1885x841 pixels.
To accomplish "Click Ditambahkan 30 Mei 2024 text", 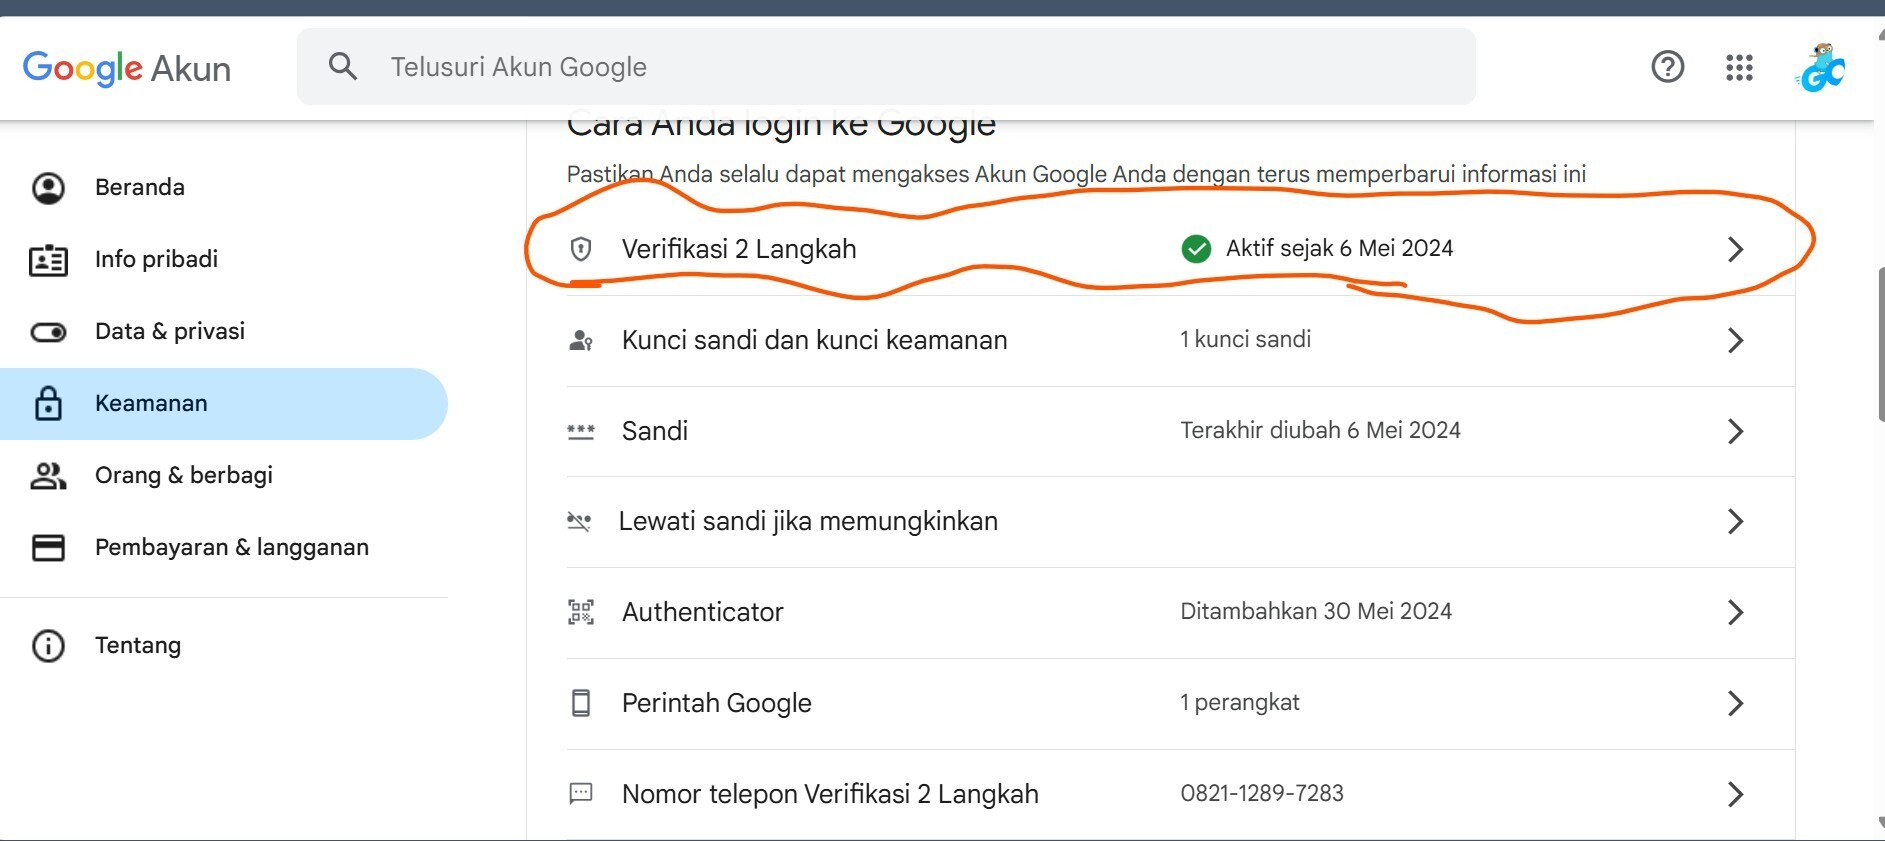I will pos(1316,611).
